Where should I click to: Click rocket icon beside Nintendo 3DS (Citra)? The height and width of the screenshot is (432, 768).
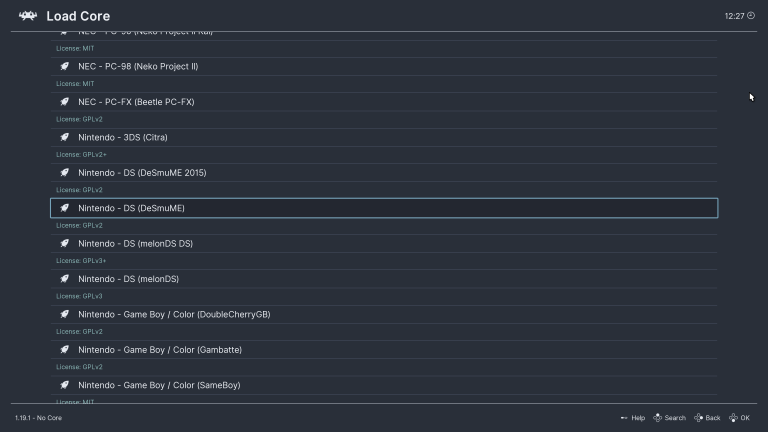click(64, 137)
